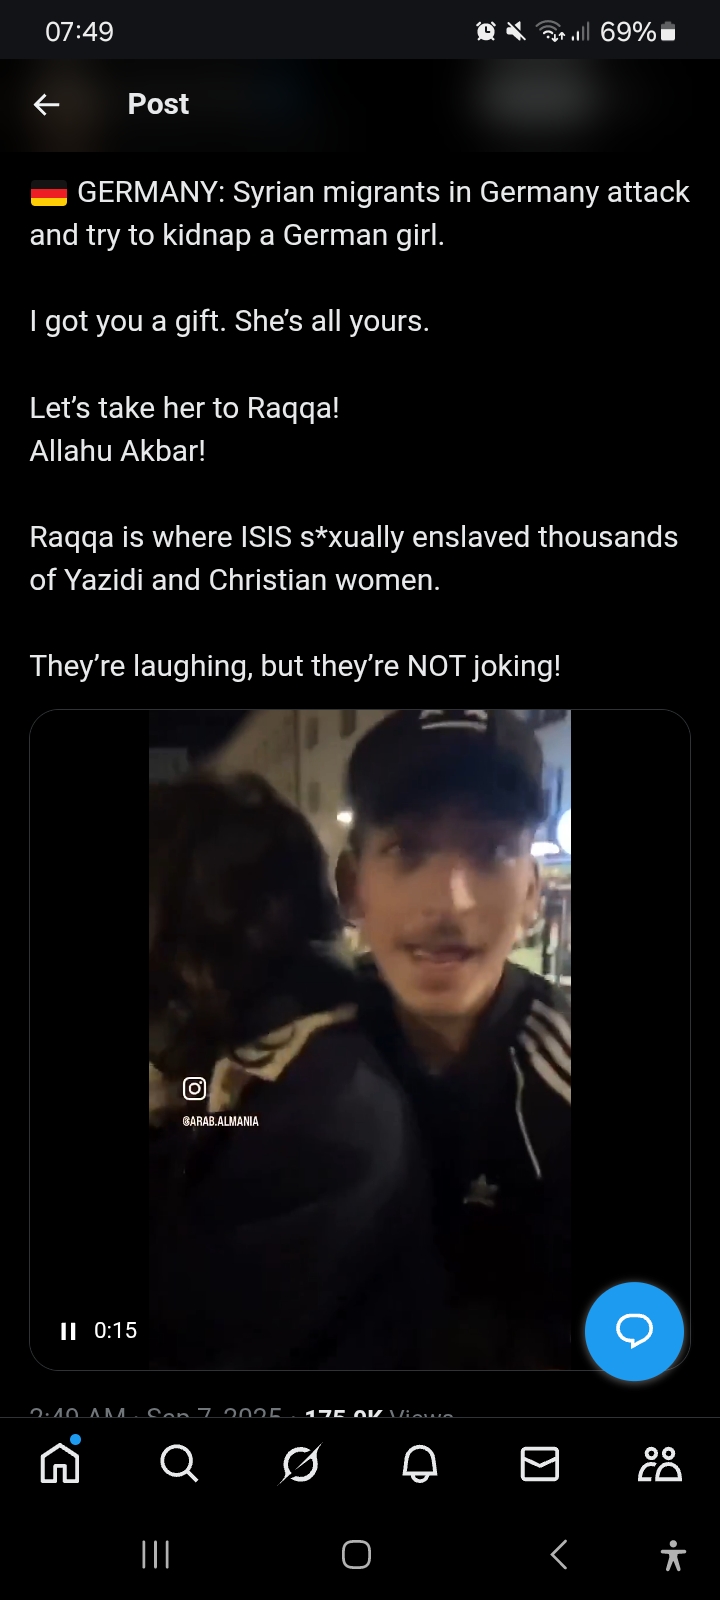Image resolution: width=720 pixels, height=1600 pixels.
Task: Tap the video thumbnail of the man in the cap
Action: [360, 1040]
